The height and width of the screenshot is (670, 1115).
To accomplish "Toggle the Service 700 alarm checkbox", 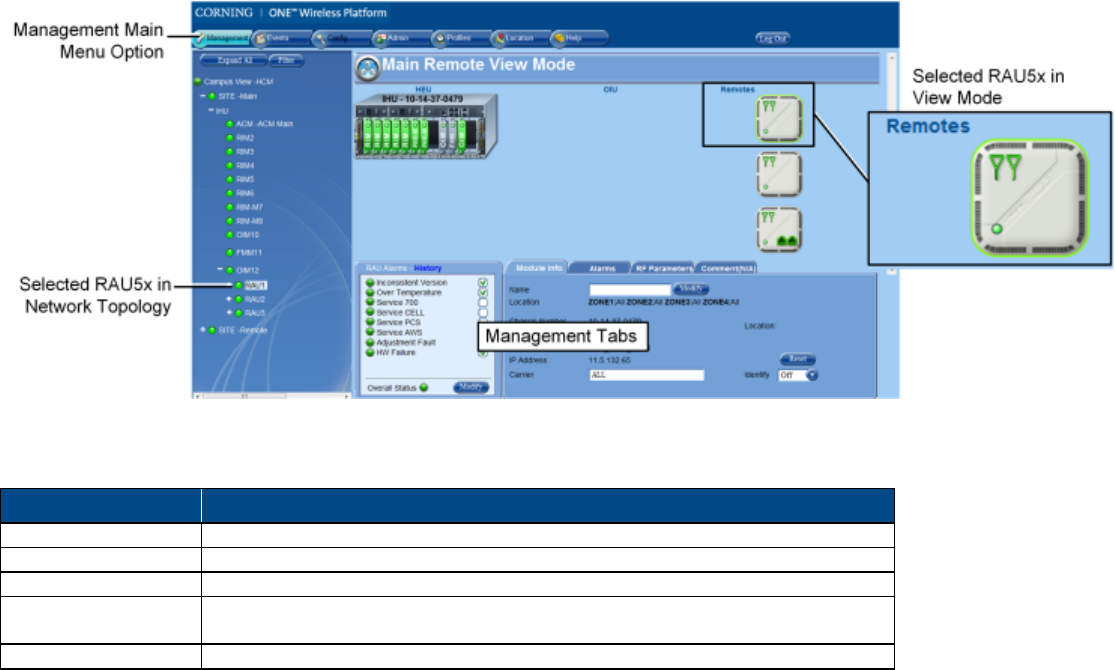I will [483, 302].
